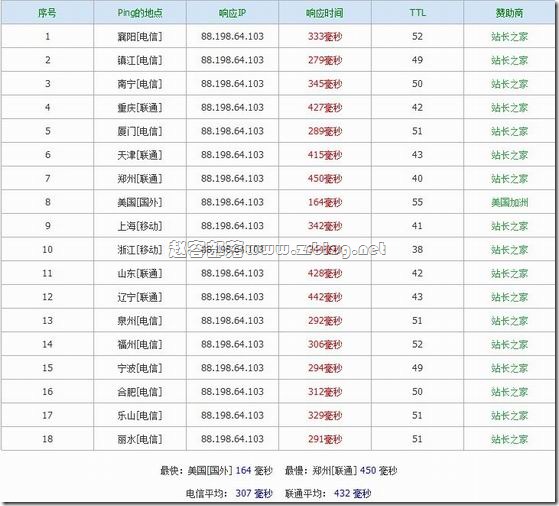Click the 赞助商 column header
The image size is (559, 506).
click(509, 13)
